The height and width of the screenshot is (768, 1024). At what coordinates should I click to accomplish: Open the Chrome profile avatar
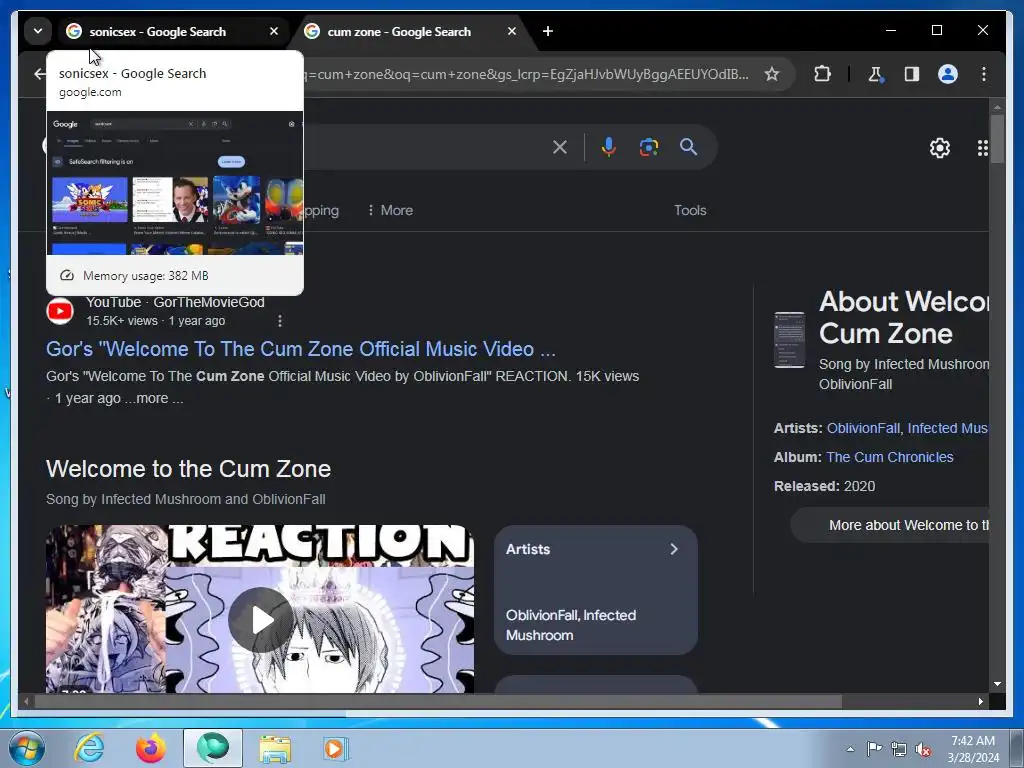pyautogui.click(x=948, y=74)
